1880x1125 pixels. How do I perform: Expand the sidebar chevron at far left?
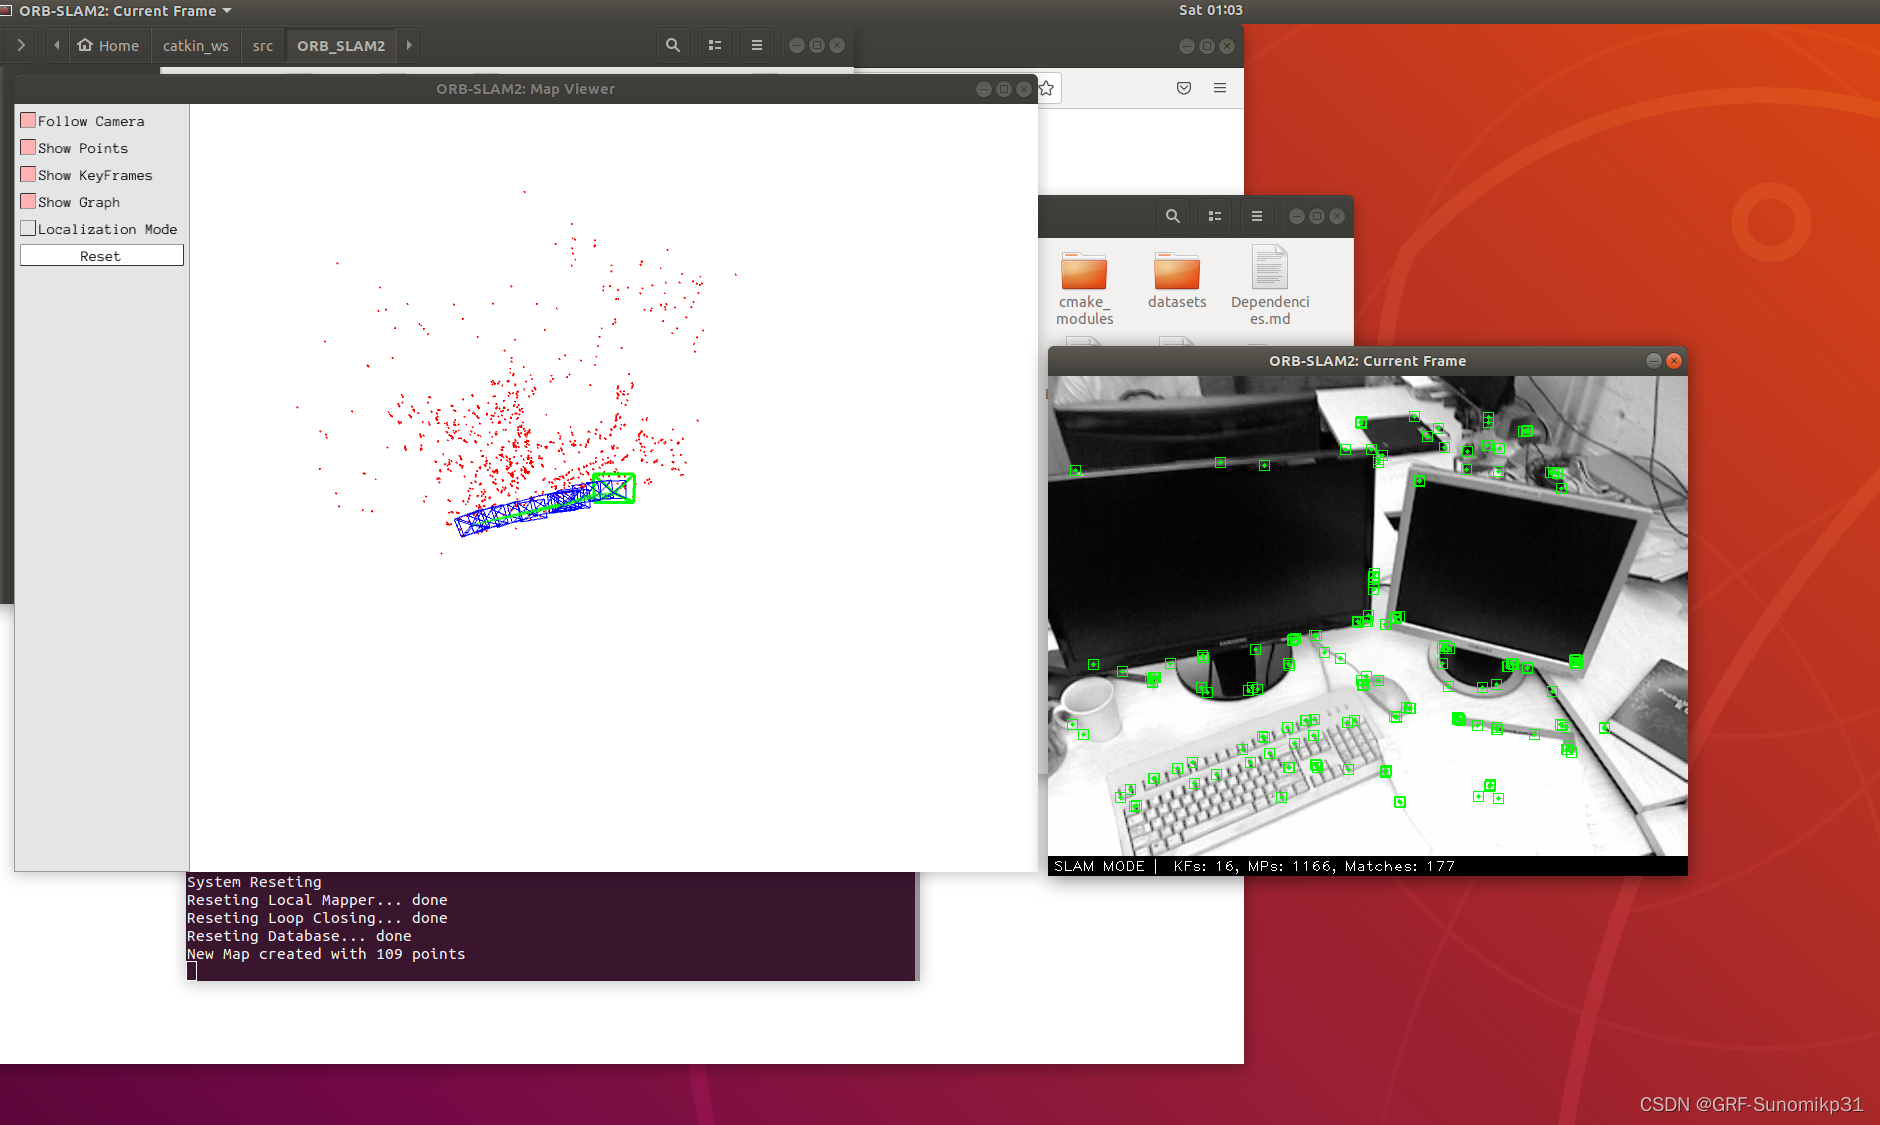21,45
